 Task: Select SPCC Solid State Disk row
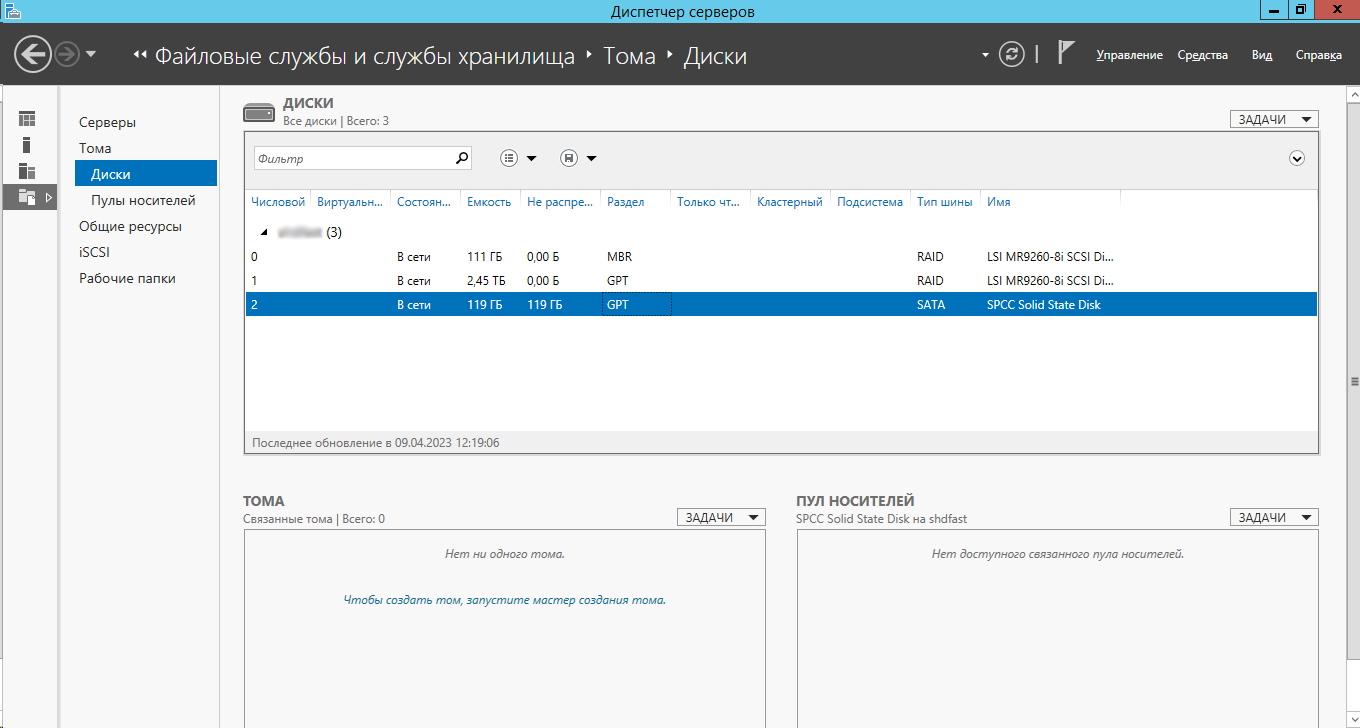pos(781,305)
